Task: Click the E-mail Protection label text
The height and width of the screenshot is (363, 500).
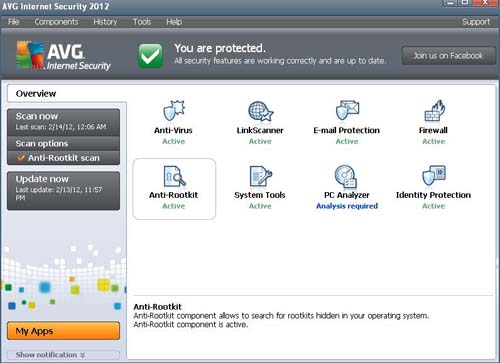Action: pyautogui.click(x=347, y=130)
